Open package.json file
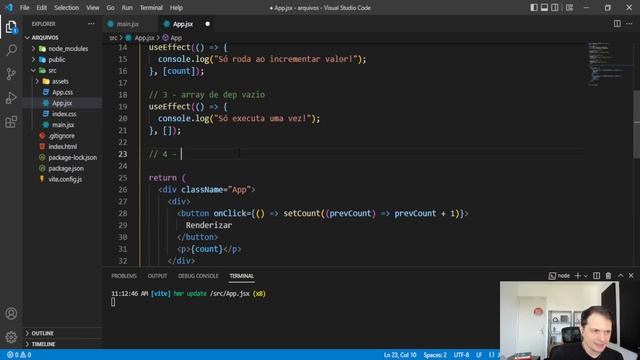 pos(66,168)
